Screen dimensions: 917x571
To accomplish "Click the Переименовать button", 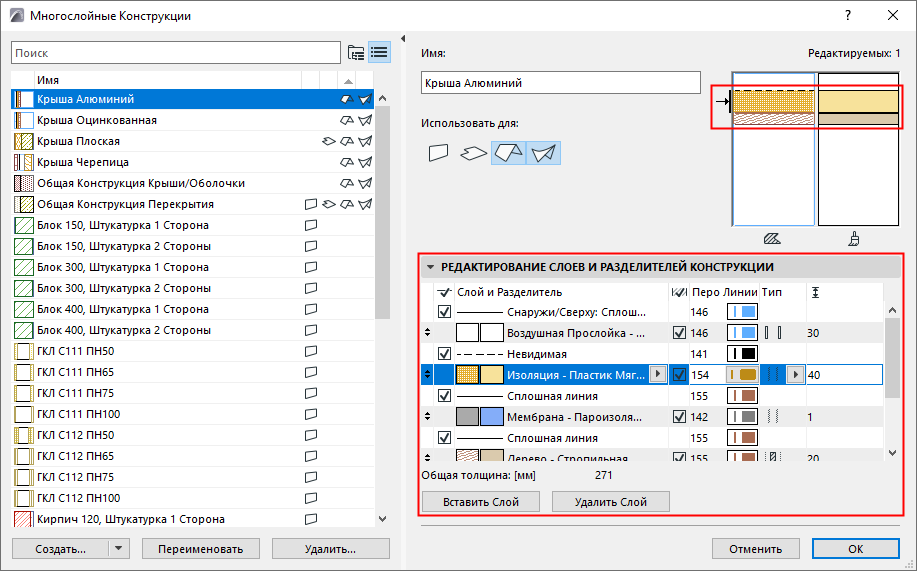I will 201,549.
